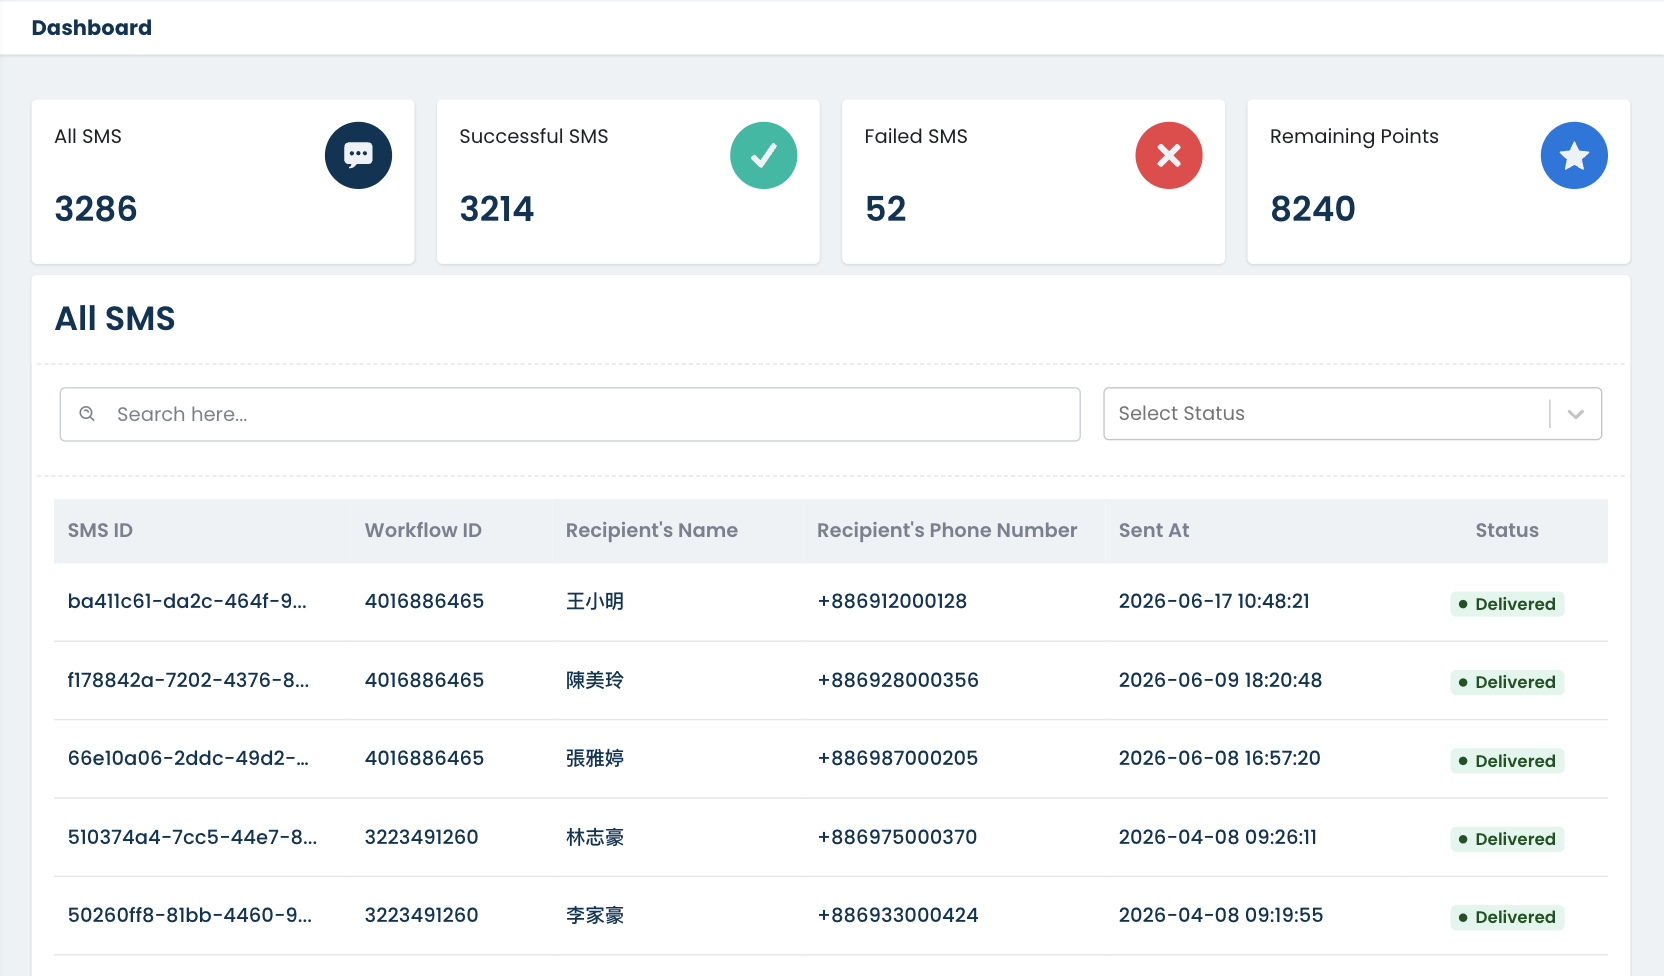Click Delivered badge in 王小明 row
Screen dimensions: 1664x976
(x=1507, y=604)
